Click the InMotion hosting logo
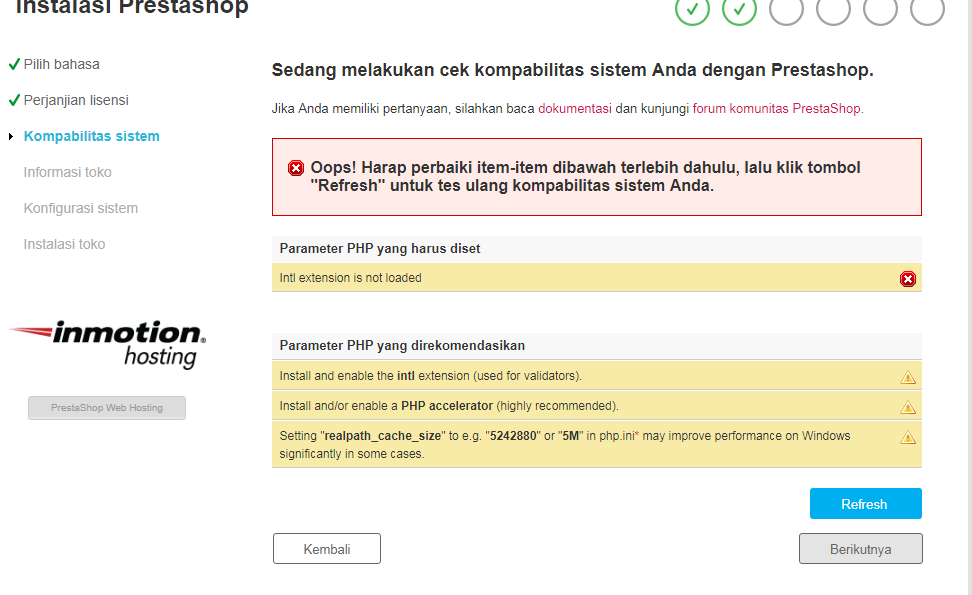972x595 pixels. tap(108, 345)
